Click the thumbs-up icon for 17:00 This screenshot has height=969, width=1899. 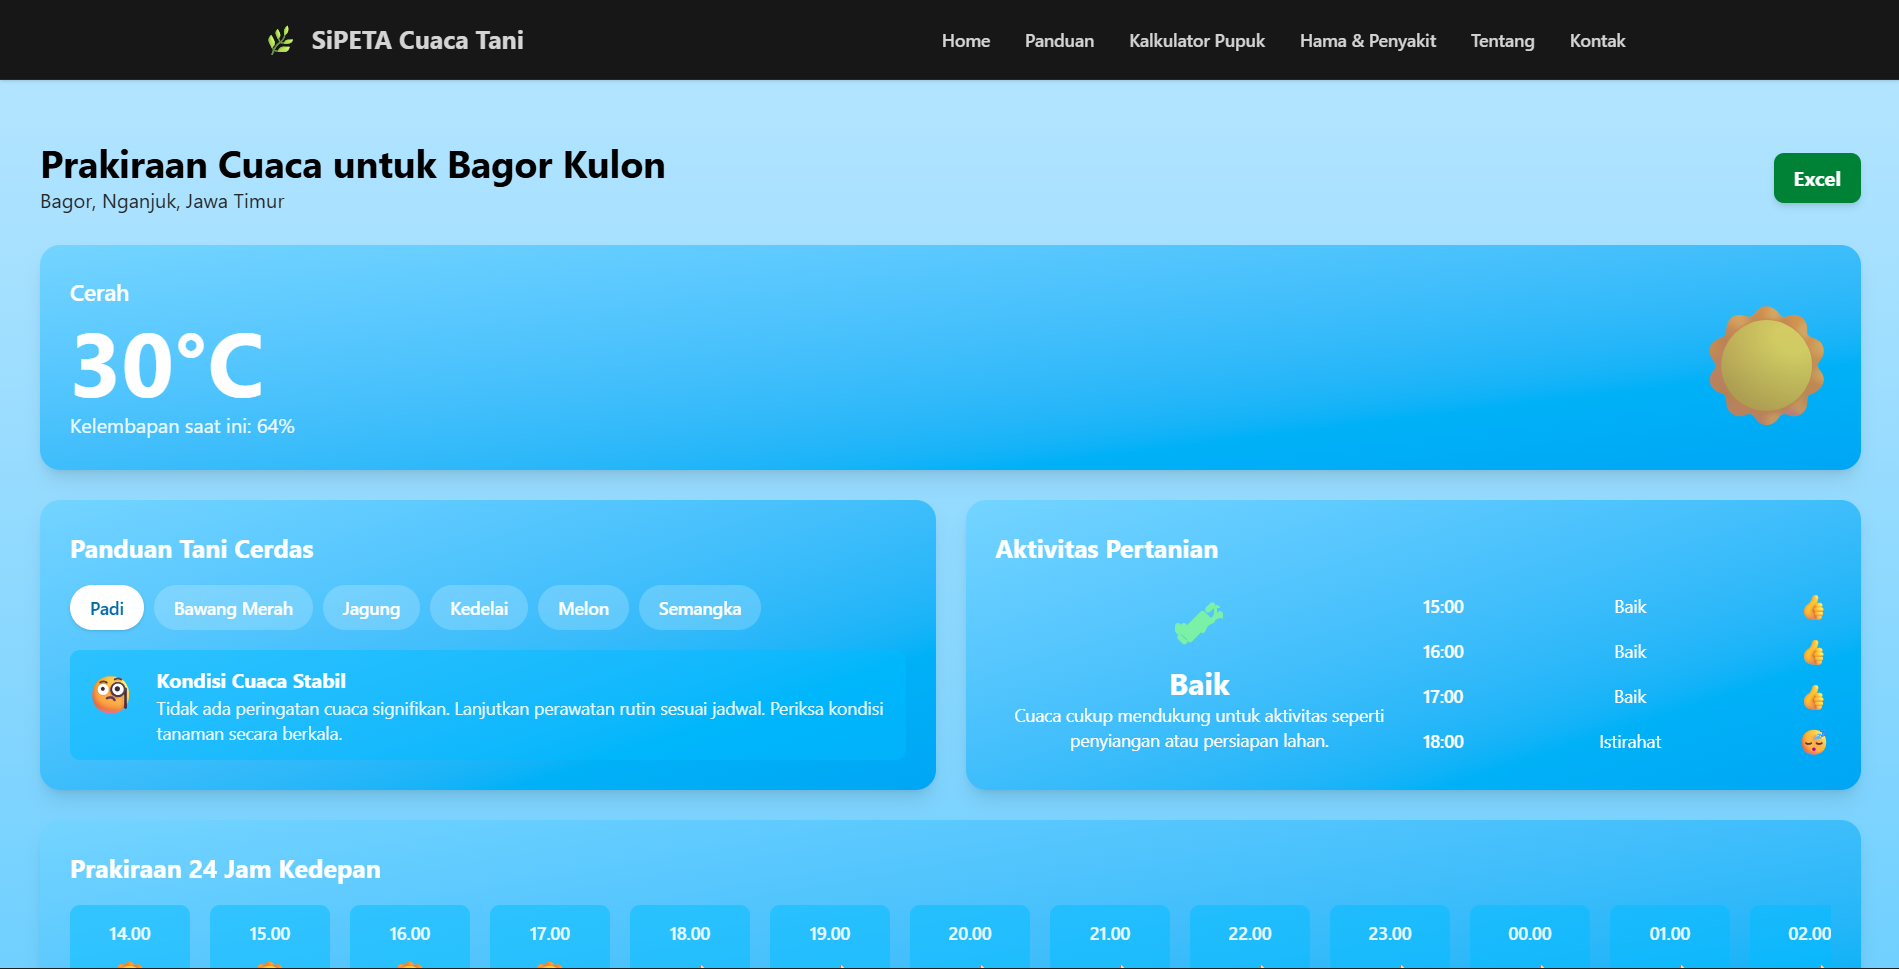tap(1813, 698)
